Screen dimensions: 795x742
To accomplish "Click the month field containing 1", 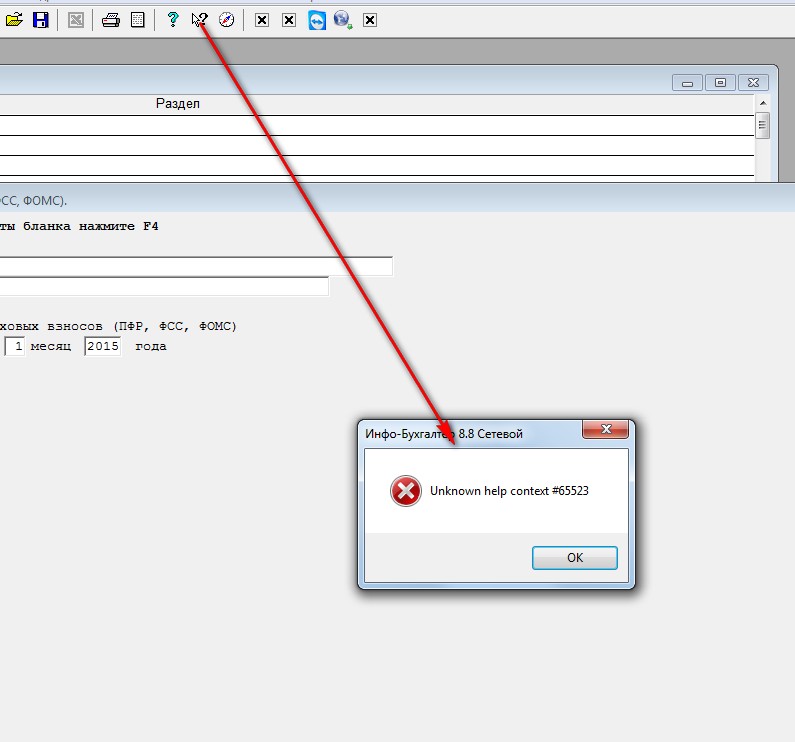I will click(x=14, y=347).
